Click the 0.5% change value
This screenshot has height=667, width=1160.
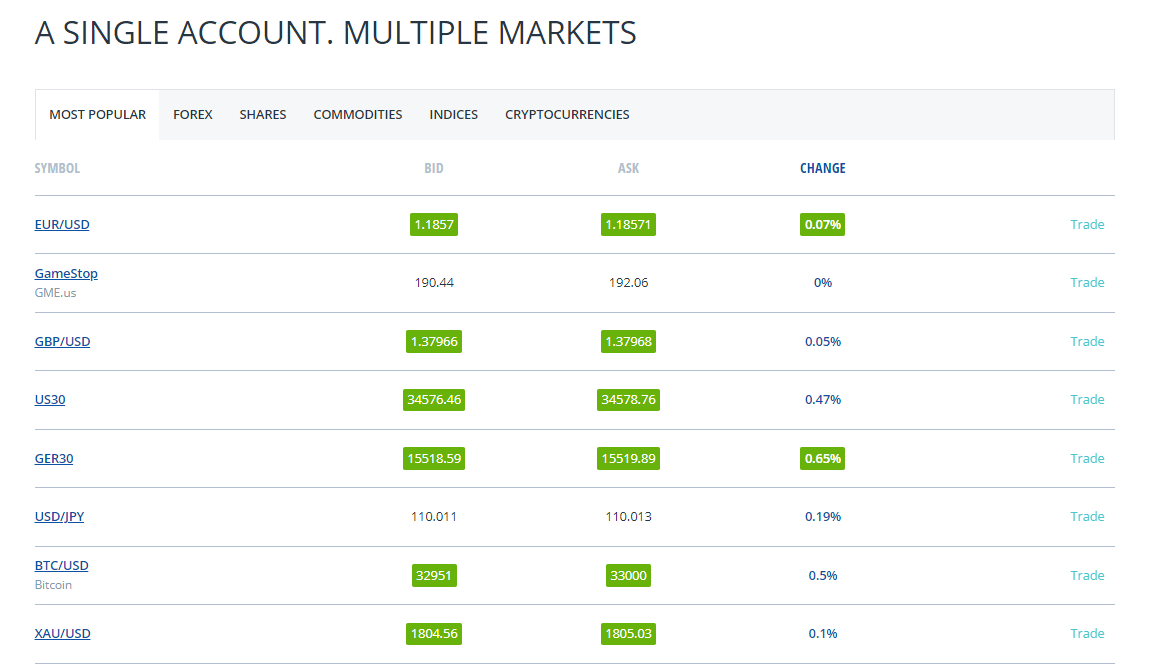(823, 575)
